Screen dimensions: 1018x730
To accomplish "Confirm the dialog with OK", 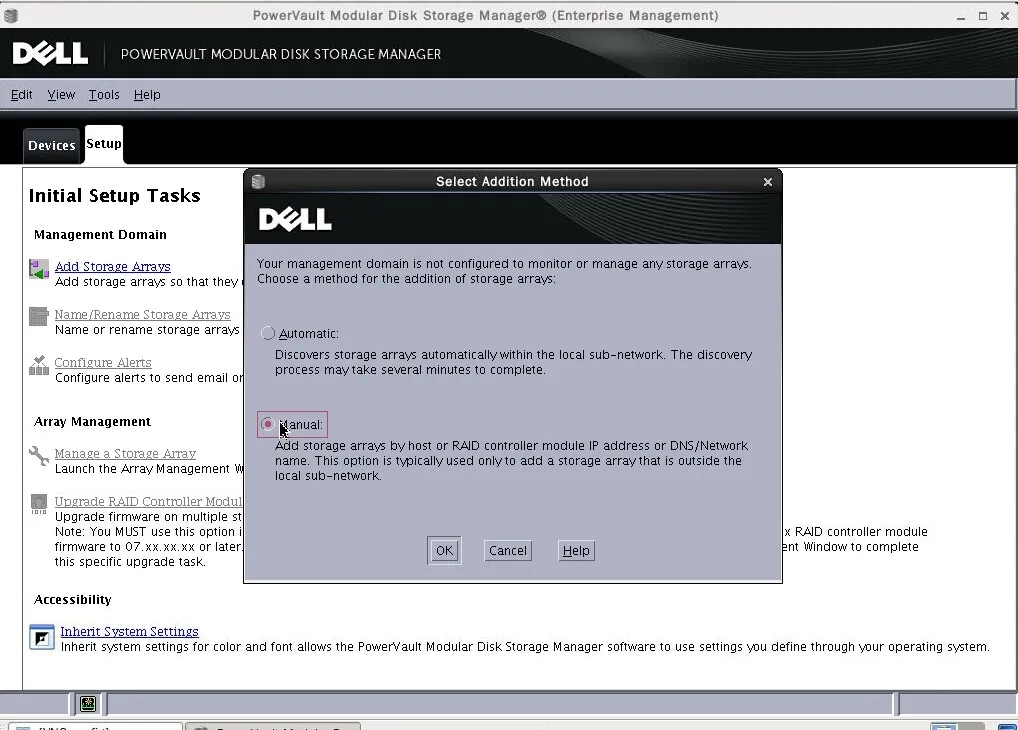I will 444,551.
